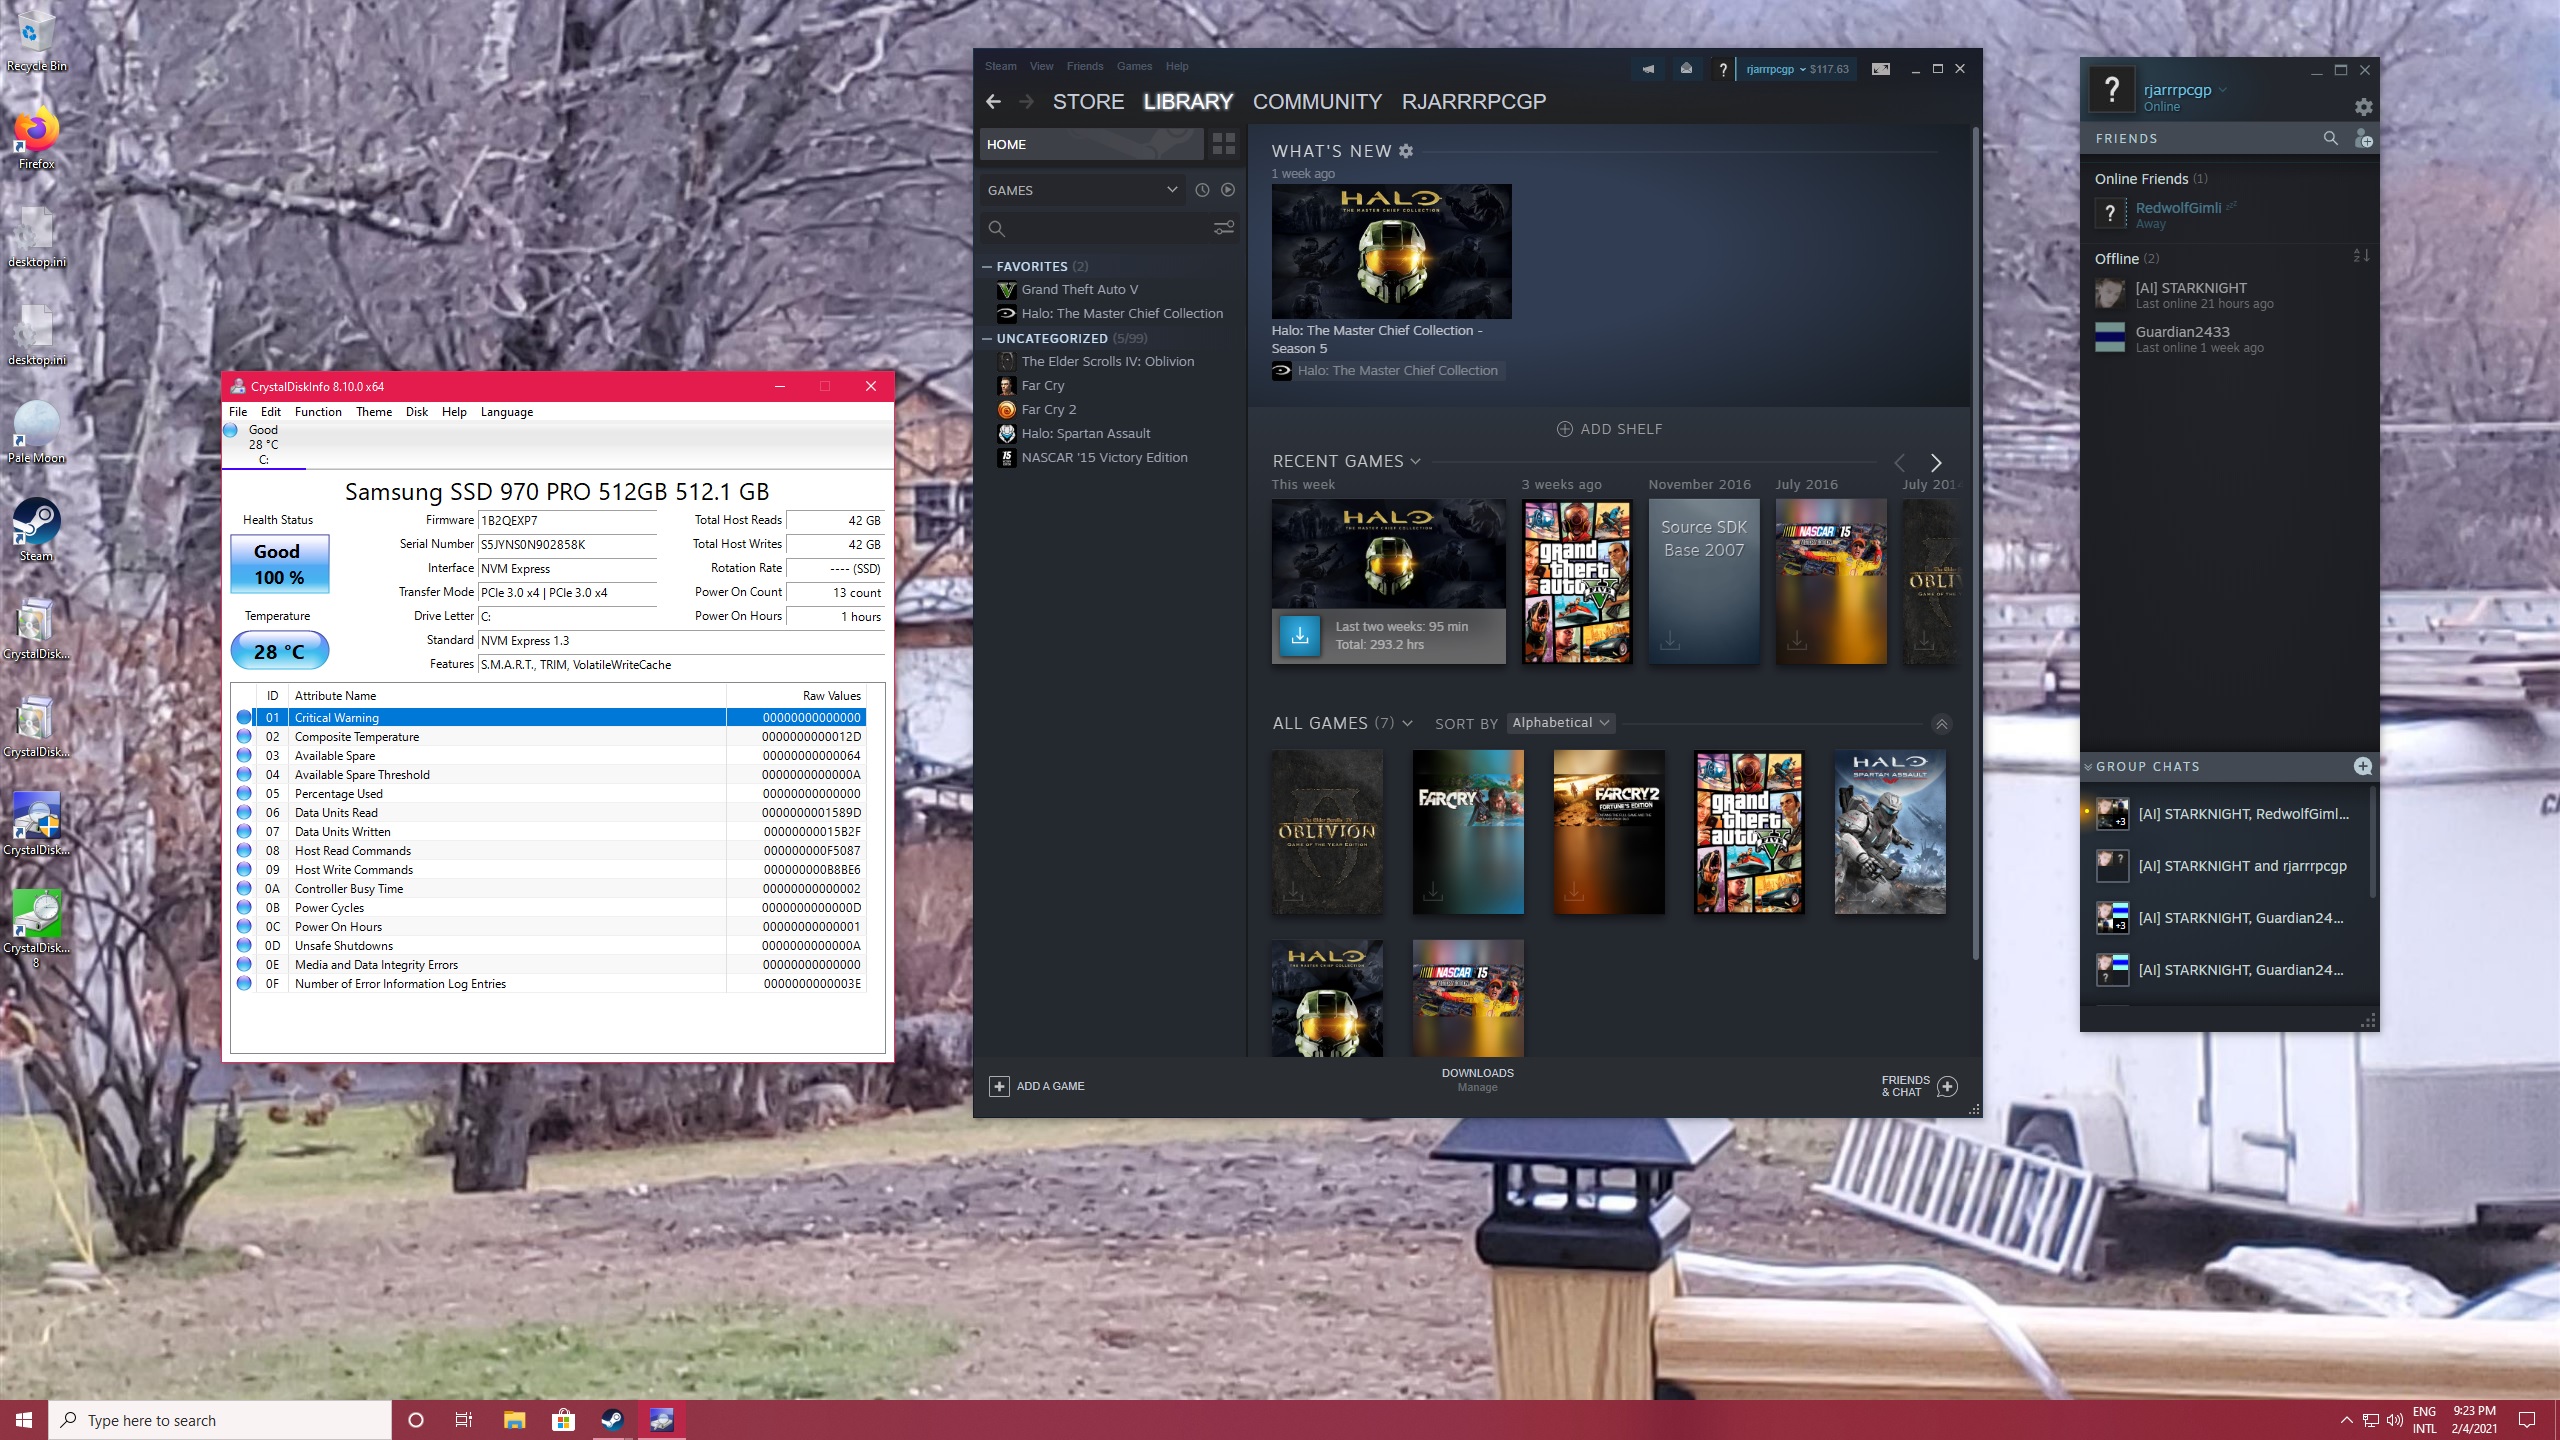Select Composite Temperature attribute row
2560x1440 pixels.
coord(550,737)
